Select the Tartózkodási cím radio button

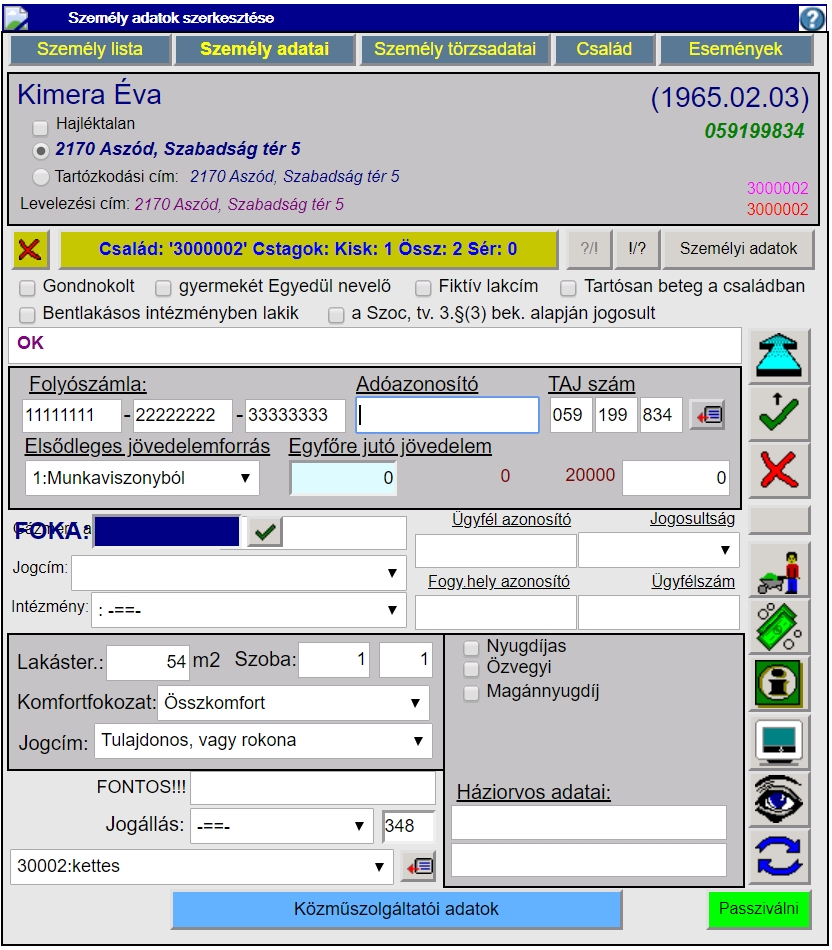(40, 177)
